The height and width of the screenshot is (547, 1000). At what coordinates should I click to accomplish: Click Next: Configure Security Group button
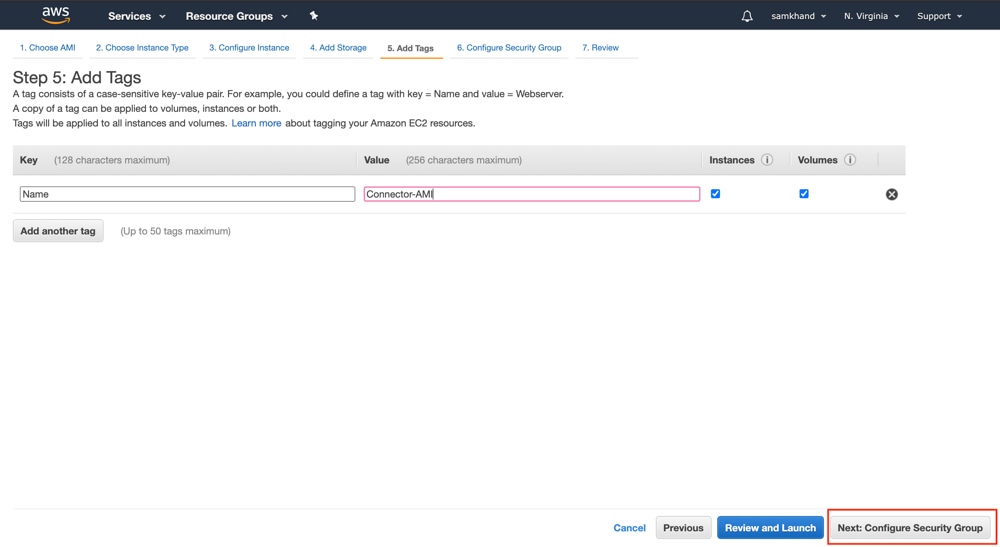(x=910, y=528)
